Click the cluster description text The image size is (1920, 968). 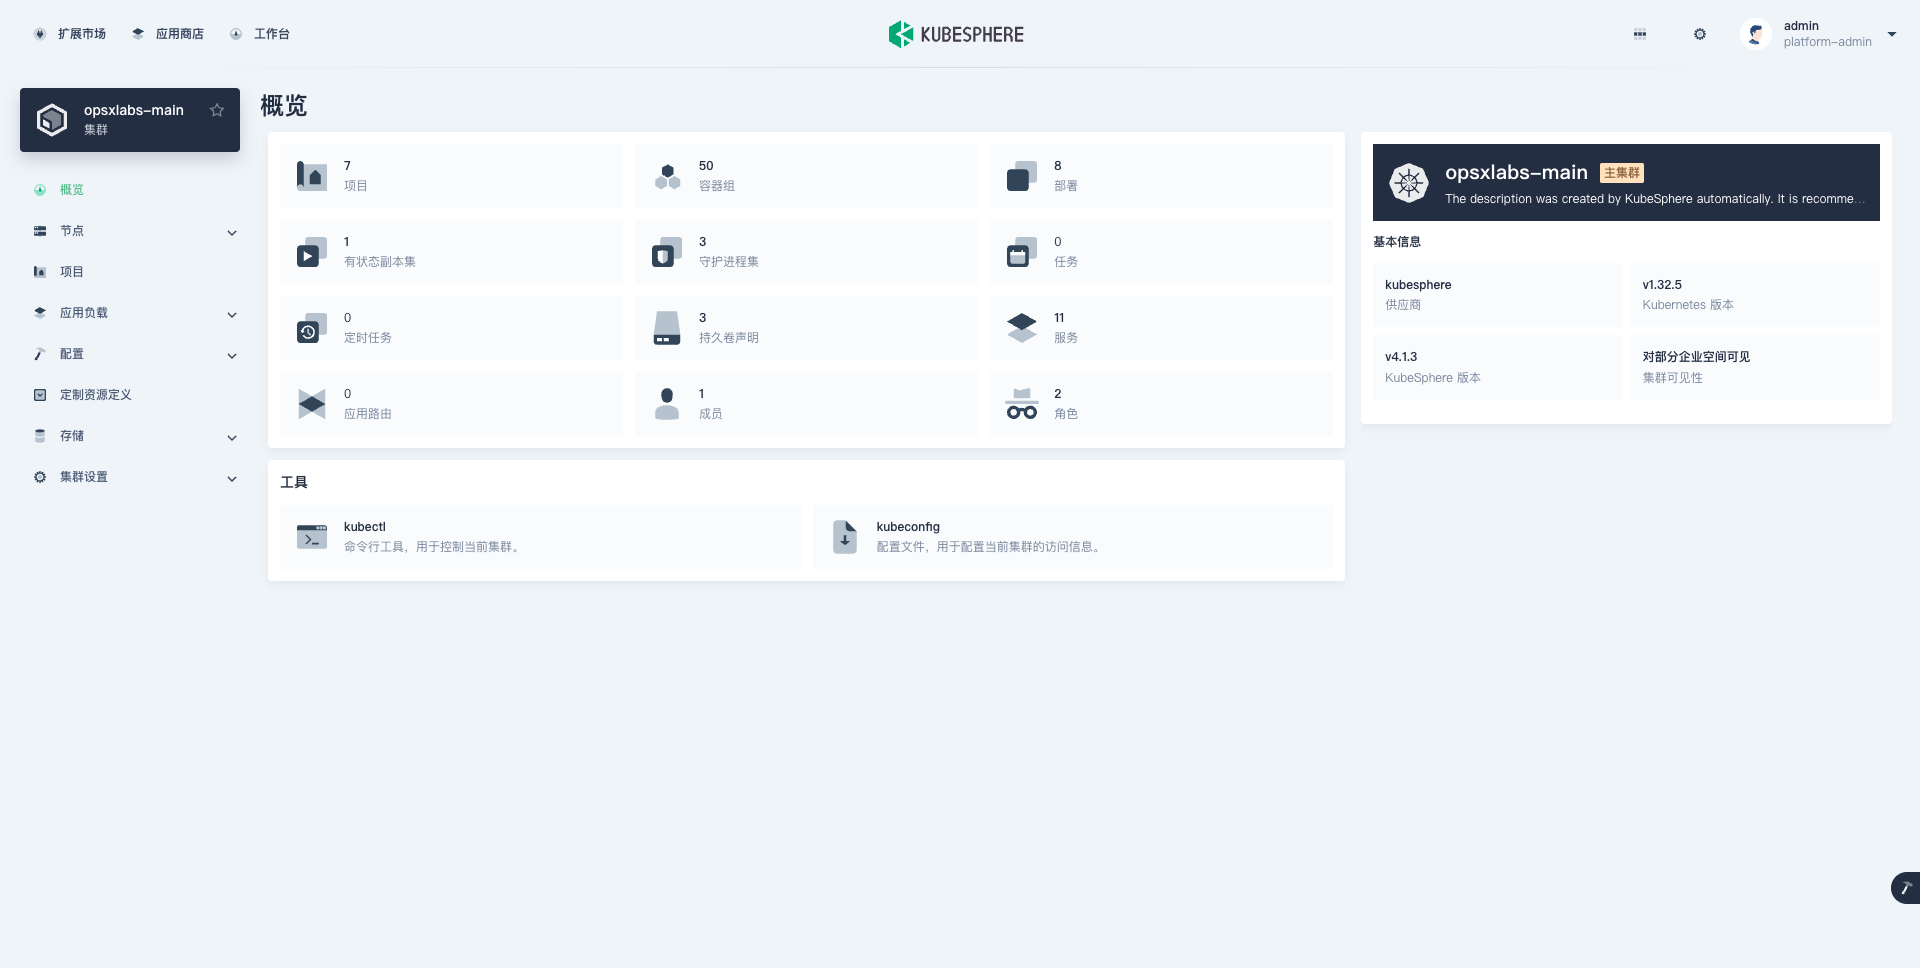[x=1655, y=199]
